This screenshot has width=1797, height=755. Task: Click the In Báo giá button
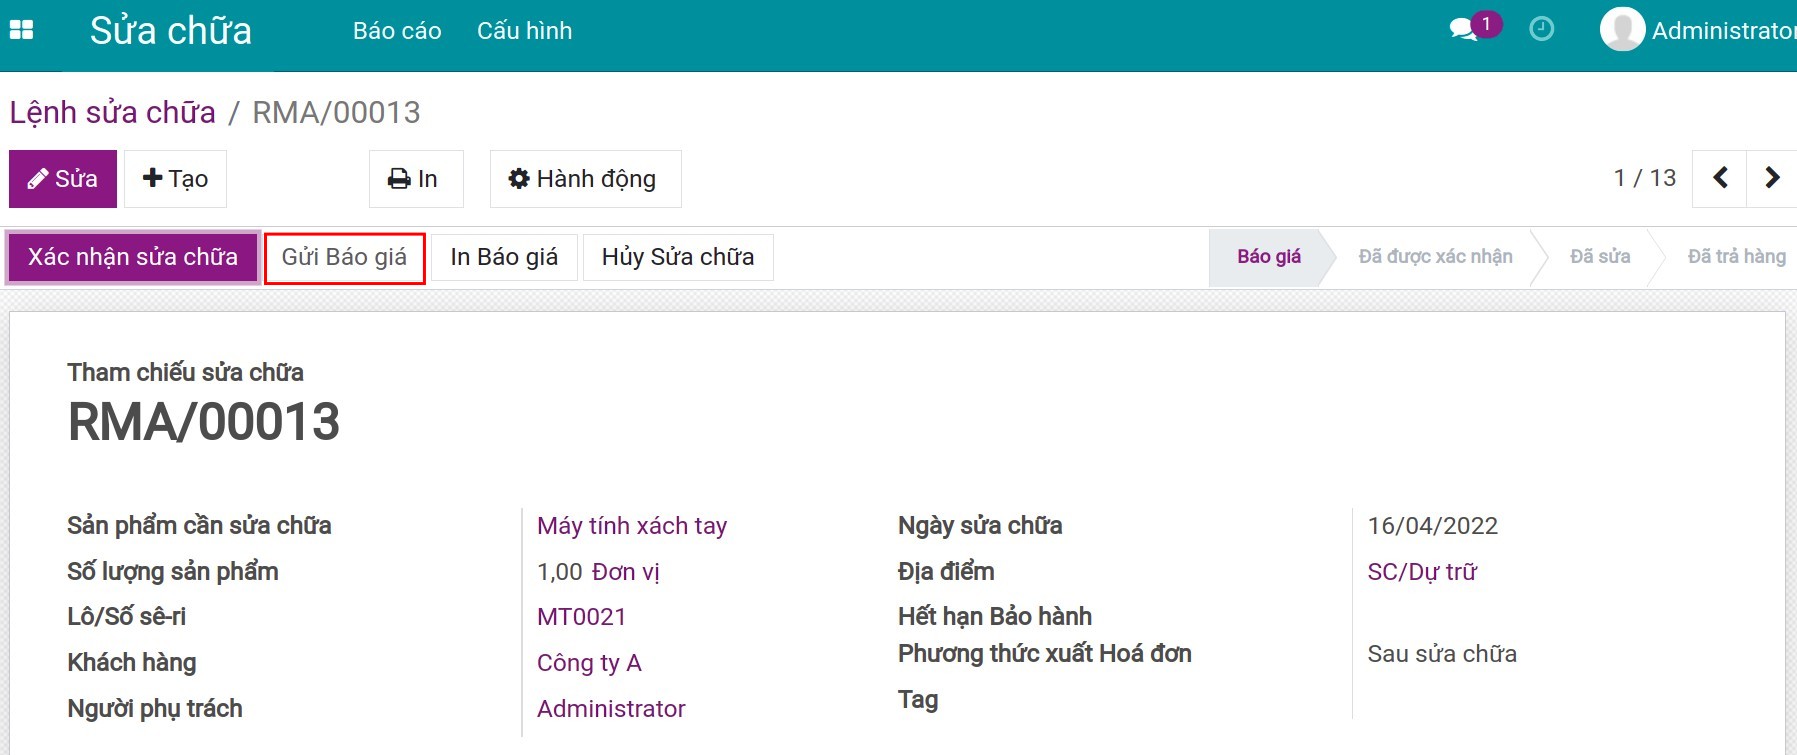[504, 257]
